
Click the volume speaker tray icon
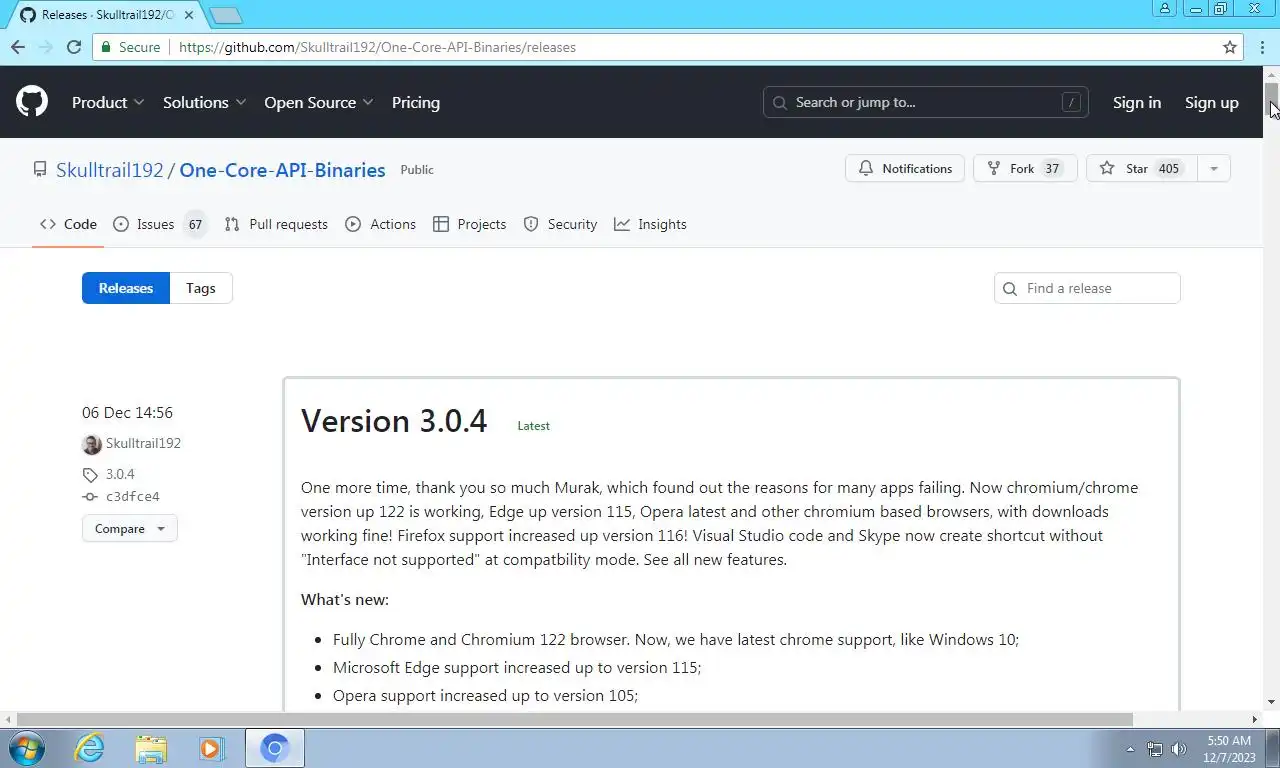coord(1179,748)
